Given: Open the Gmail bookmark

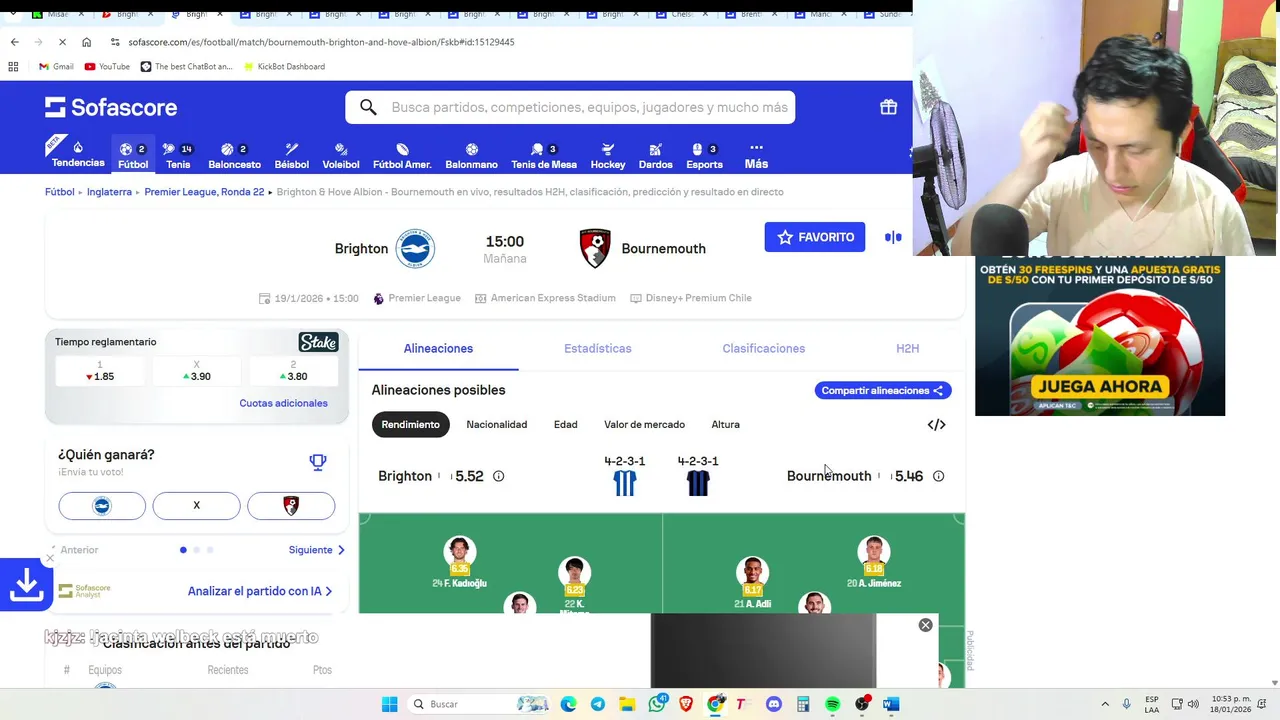Looking at the screenshot, I should (56, 66).
